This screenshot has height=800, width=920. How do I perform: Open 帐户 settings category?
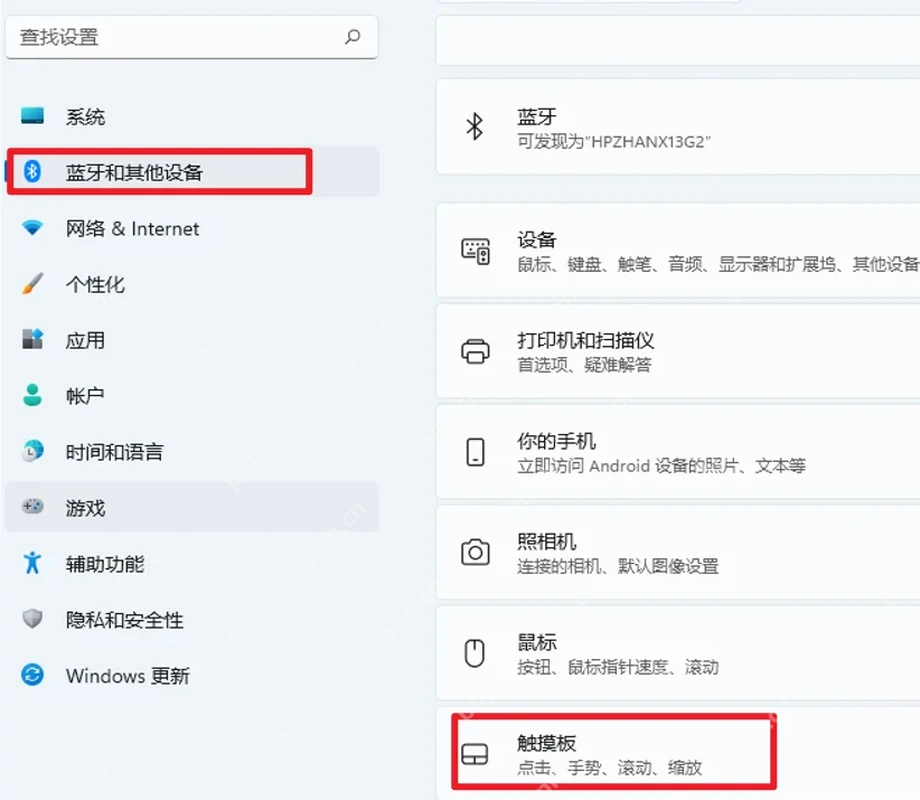(x=191, y=396)
